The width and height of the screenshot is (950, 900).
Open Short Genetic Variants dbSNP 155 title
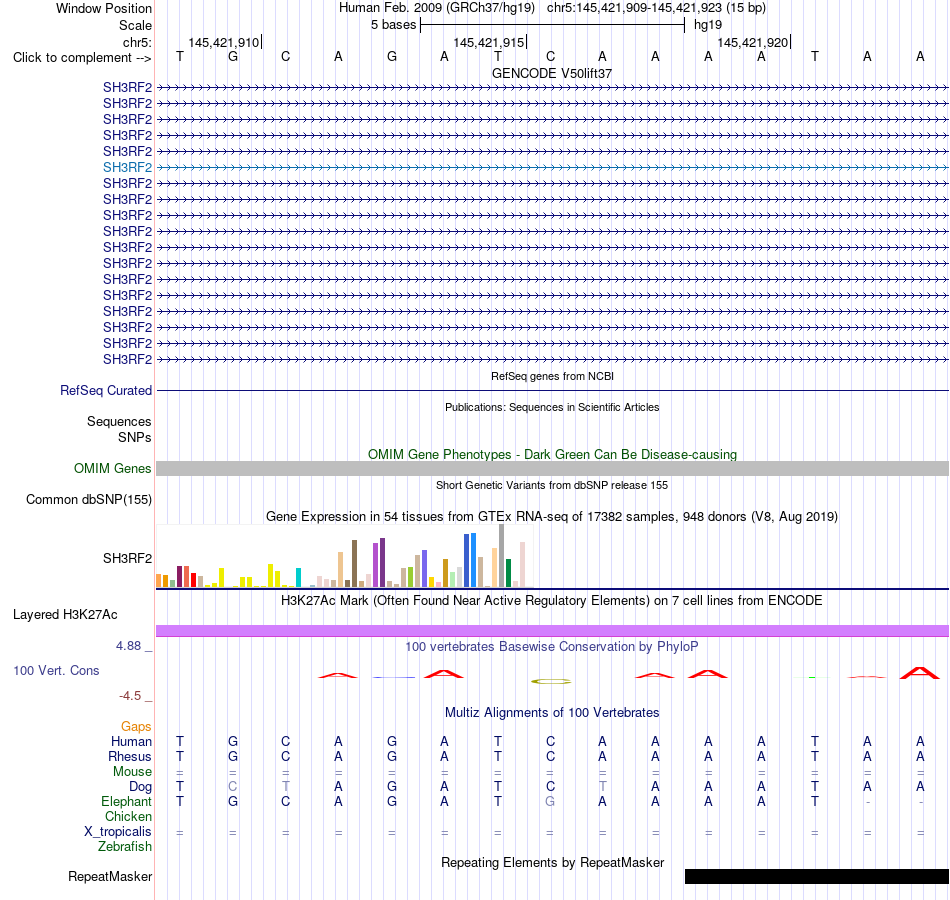pyautogui.click(x=552, y=485)
